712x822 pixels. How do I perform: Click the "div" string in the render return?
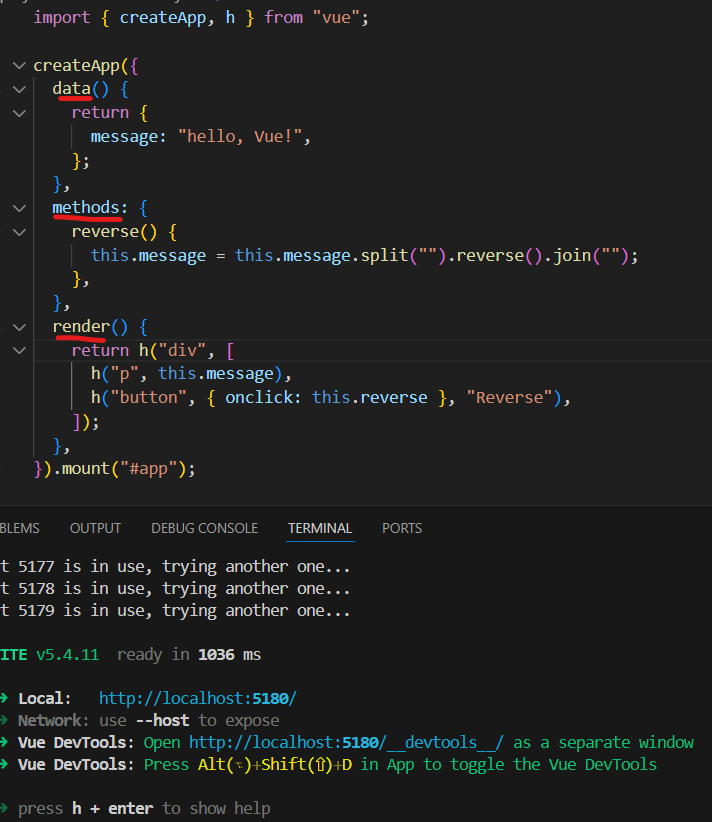coord(182,350)
